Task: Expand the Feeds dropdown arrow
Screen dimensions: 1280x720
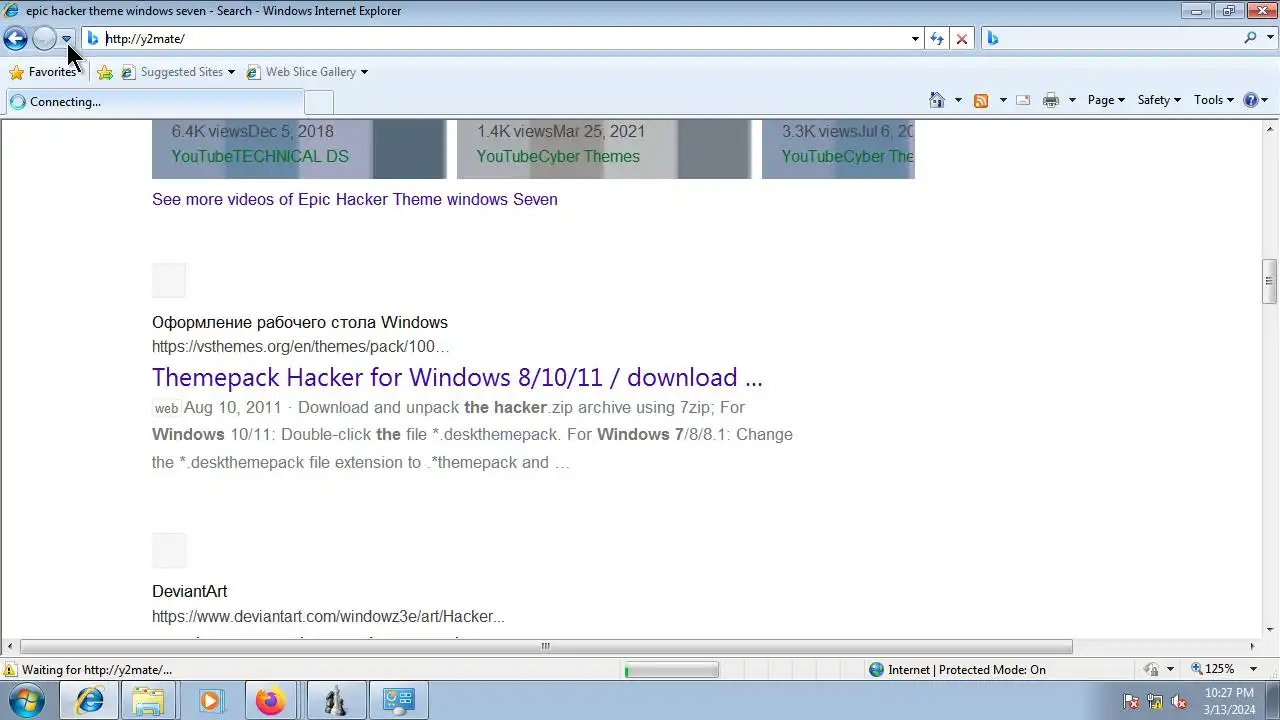Action: tap(1003, 100)
